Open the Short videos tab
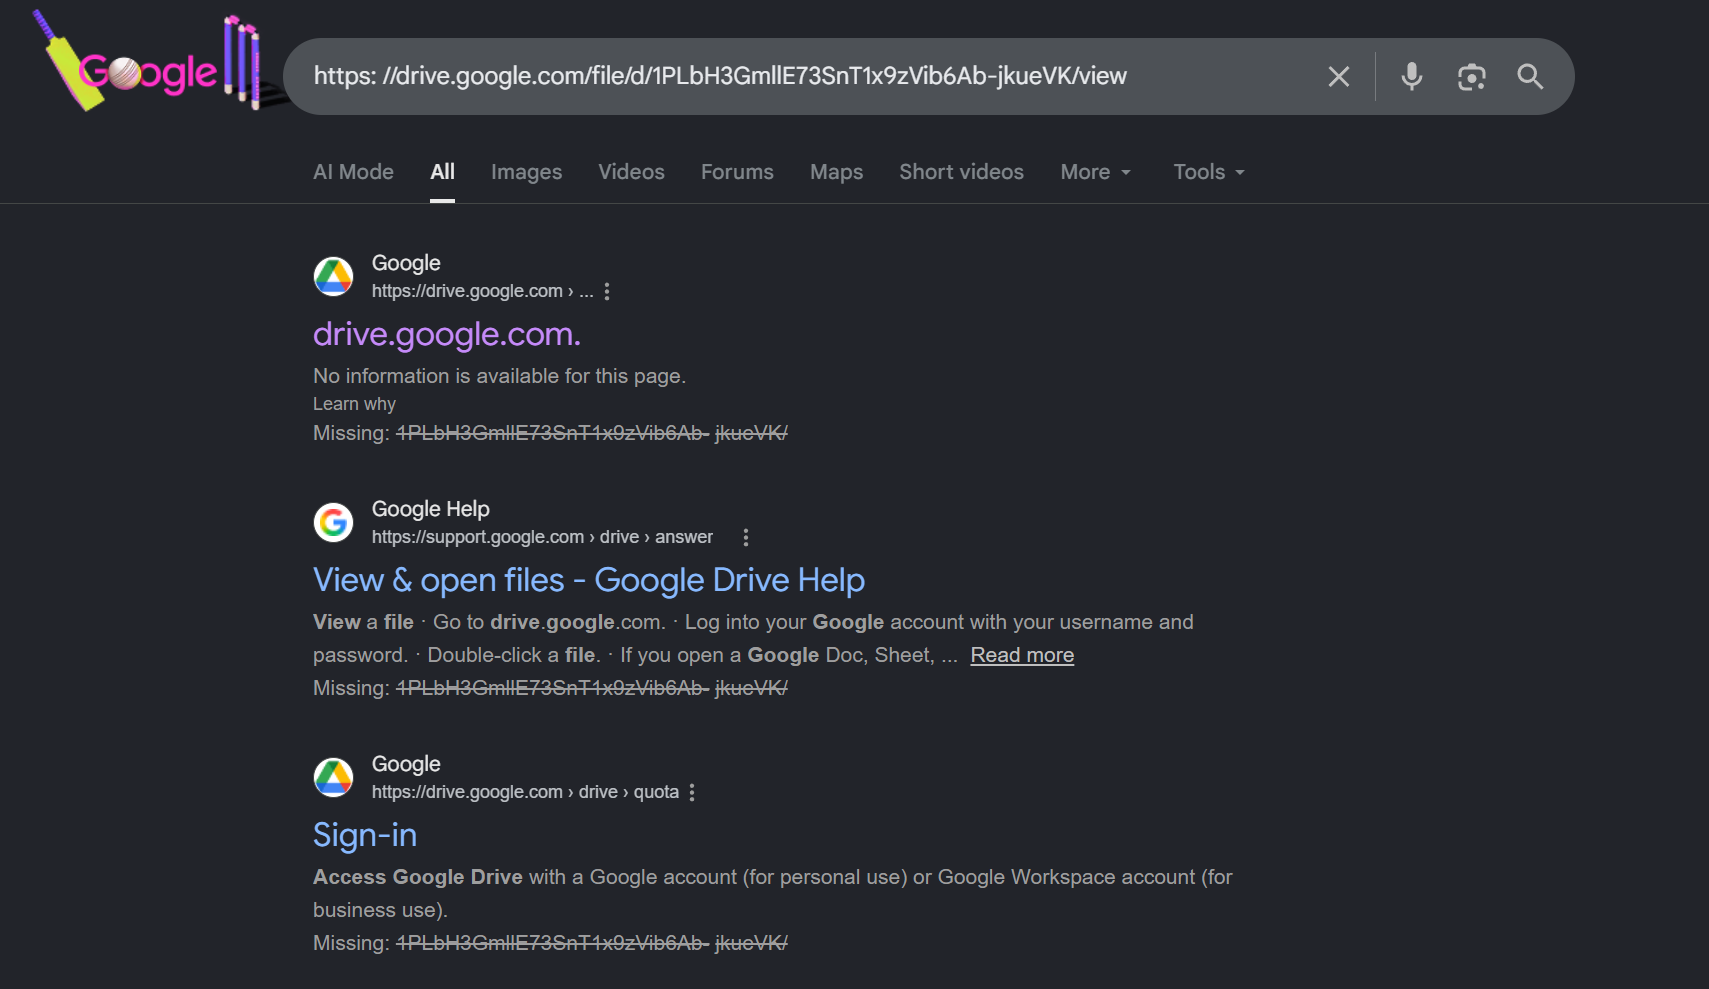Viewport: 1709px width, 989px height. [x=961, y=172]
